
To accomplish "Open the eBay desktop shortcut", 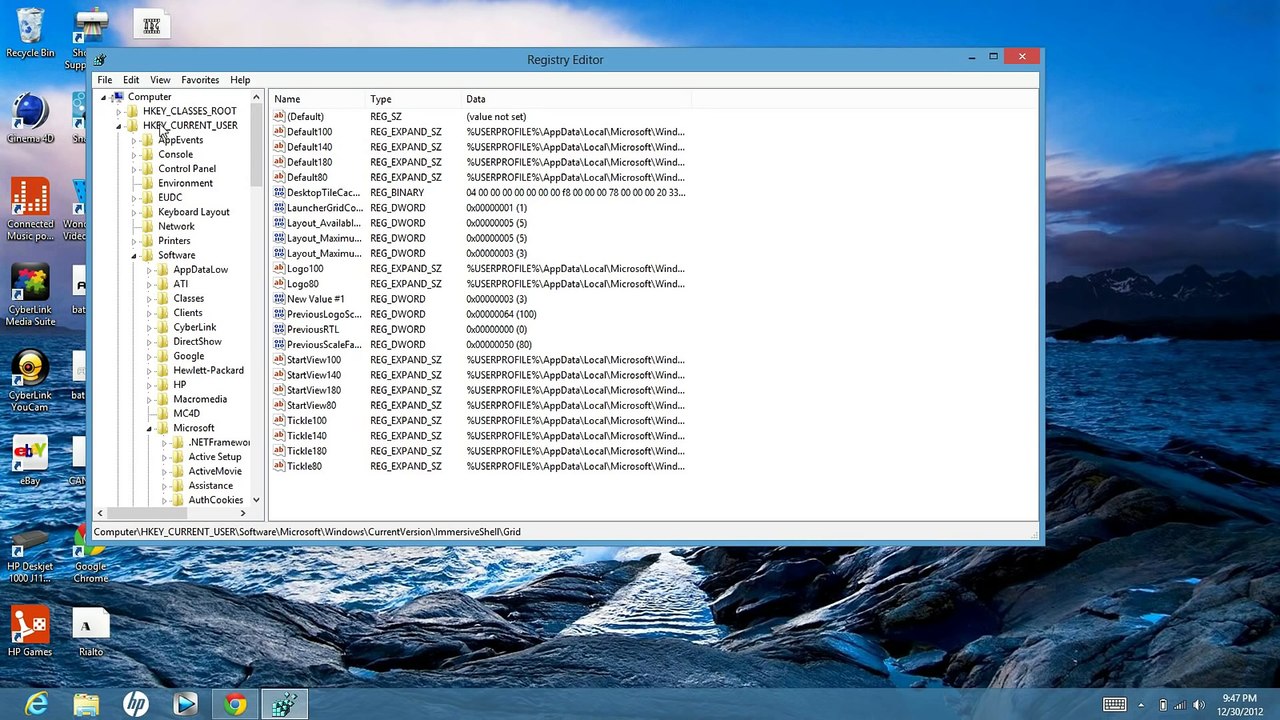I will 30,462.
